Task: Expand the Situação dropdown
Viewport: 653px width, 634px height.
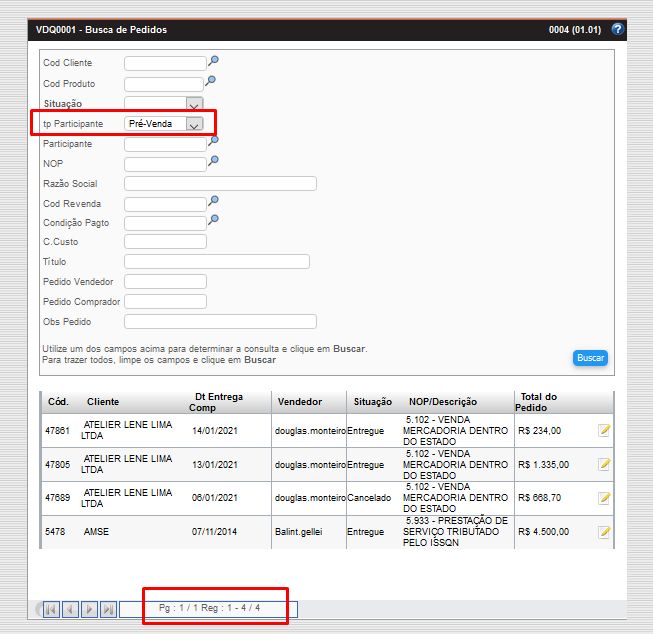Action: pyautogui.click(x=194, y=104)
